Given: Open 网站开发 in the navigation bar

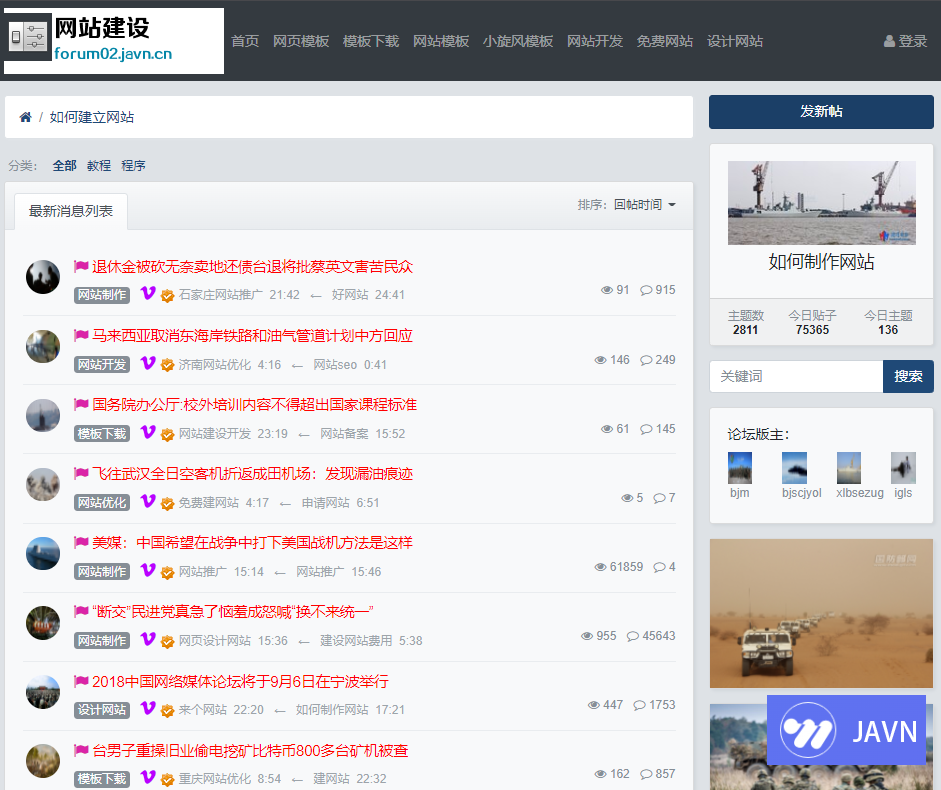Looking at the screenshot, I should pos(595,41).
